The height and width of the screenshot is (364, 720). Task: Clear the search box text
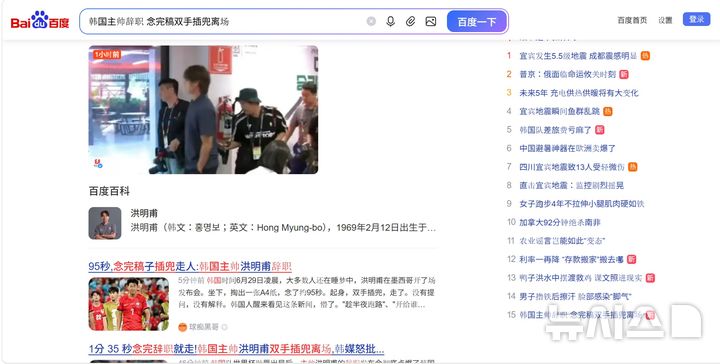click(371, 21)
